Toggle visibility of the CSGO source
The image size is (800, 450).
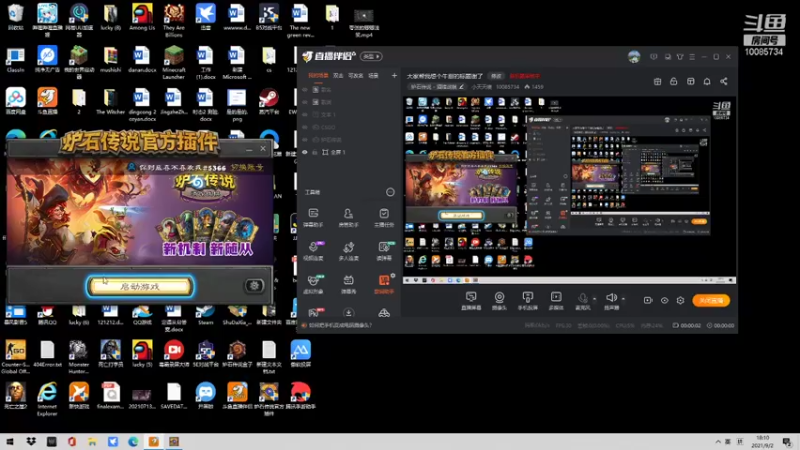click(x=305, y=127)
